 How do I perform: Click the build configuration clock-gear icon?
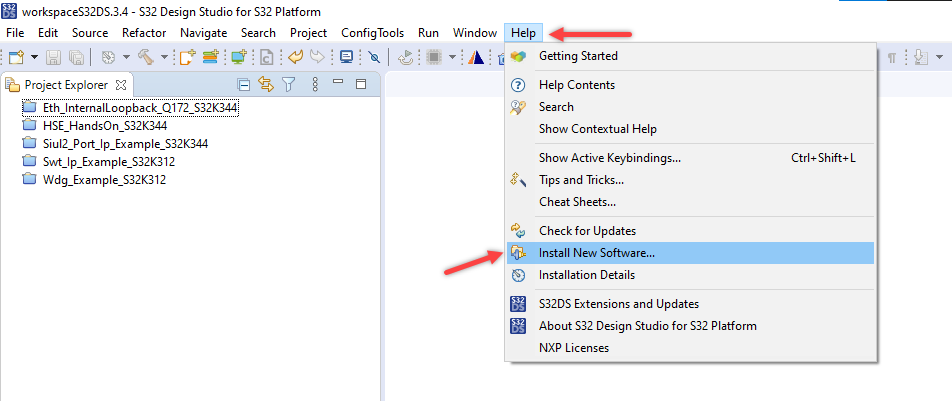pos(108,57)
